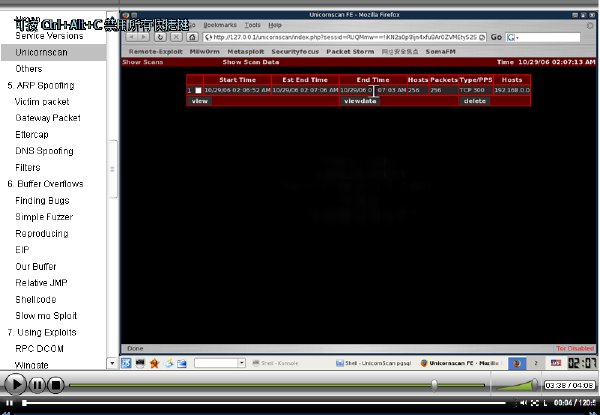Image resolution: width=600 pixels, height=415 pixels.
Task: Open Metasploit bookmark
Action: [x=246, y=52]
